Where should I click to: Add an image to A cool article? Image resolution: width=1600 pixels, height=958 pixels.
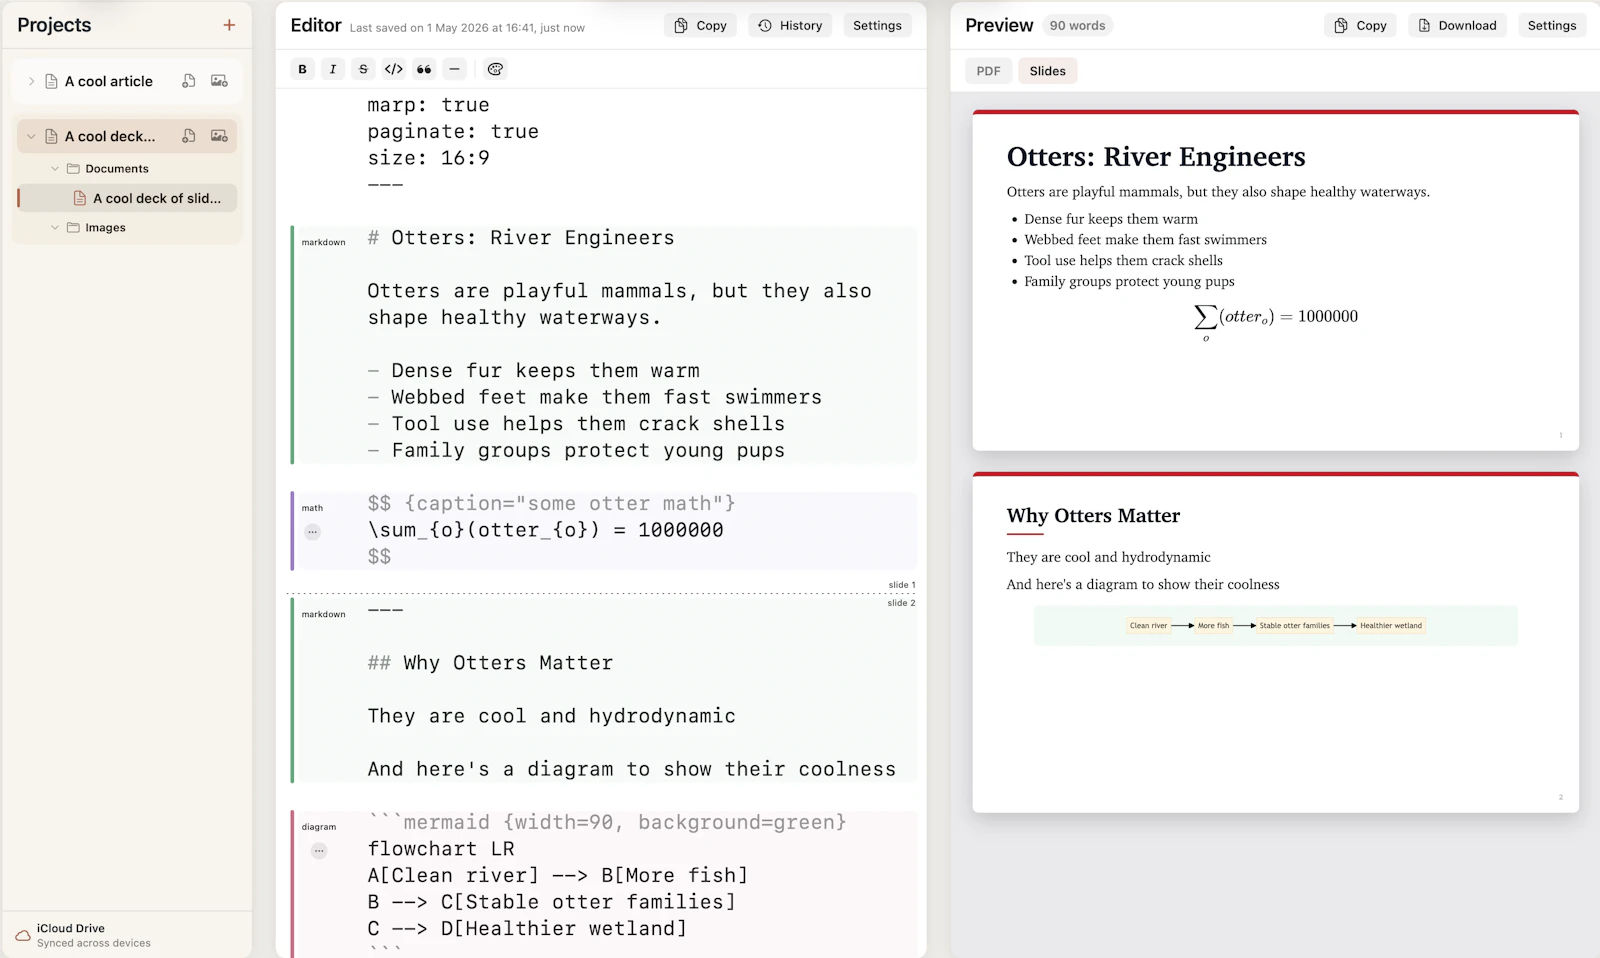[x=219, y=81]
